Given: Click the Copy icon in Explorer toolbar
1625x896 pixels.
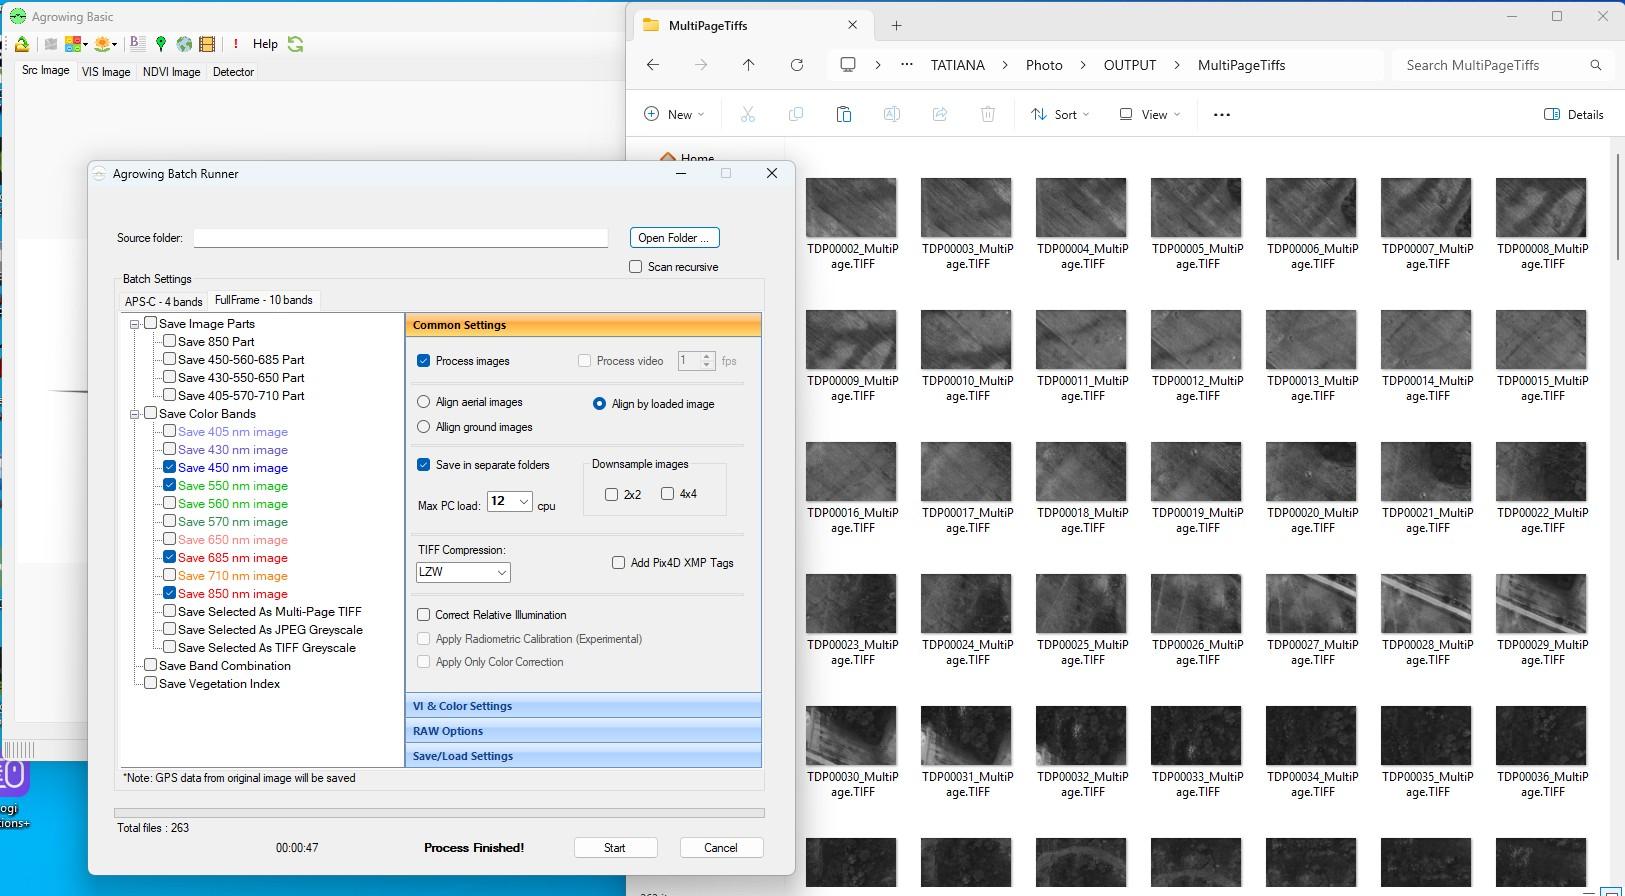Looking at the screenshot, I should click(795, 115).
